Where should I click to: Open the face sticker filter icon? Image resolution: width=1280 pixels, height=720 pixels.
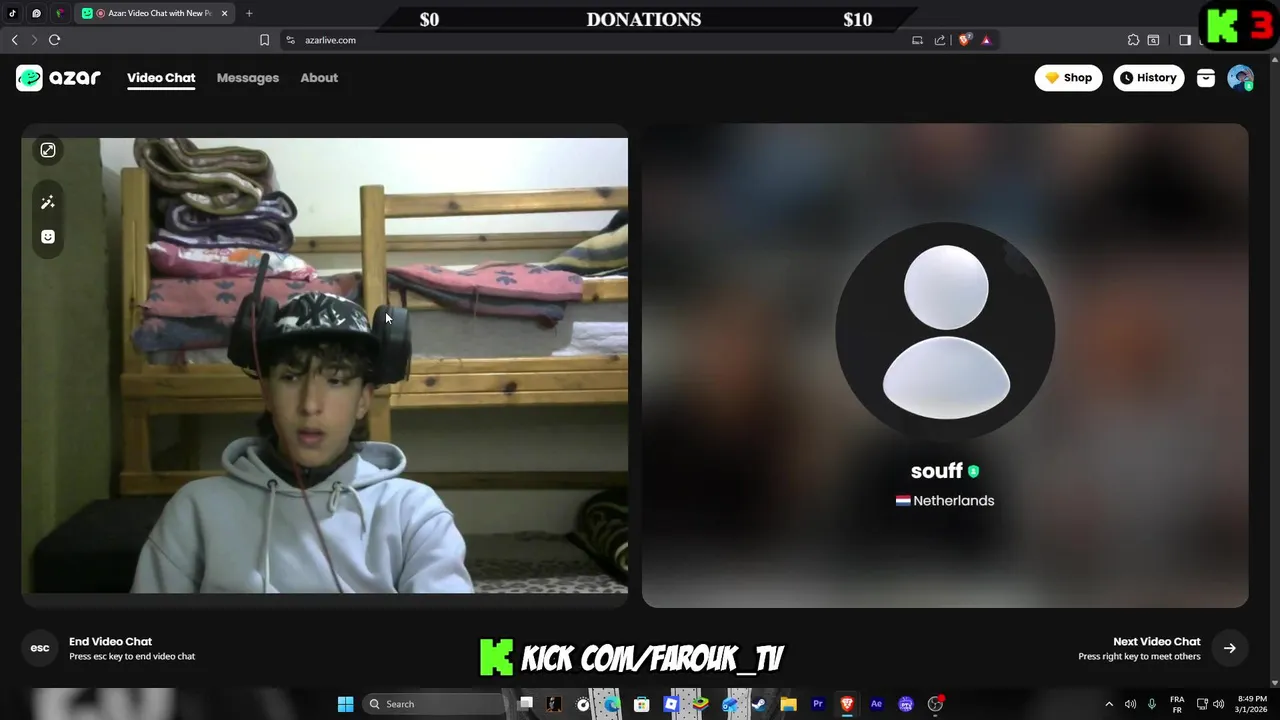point(48,237)
